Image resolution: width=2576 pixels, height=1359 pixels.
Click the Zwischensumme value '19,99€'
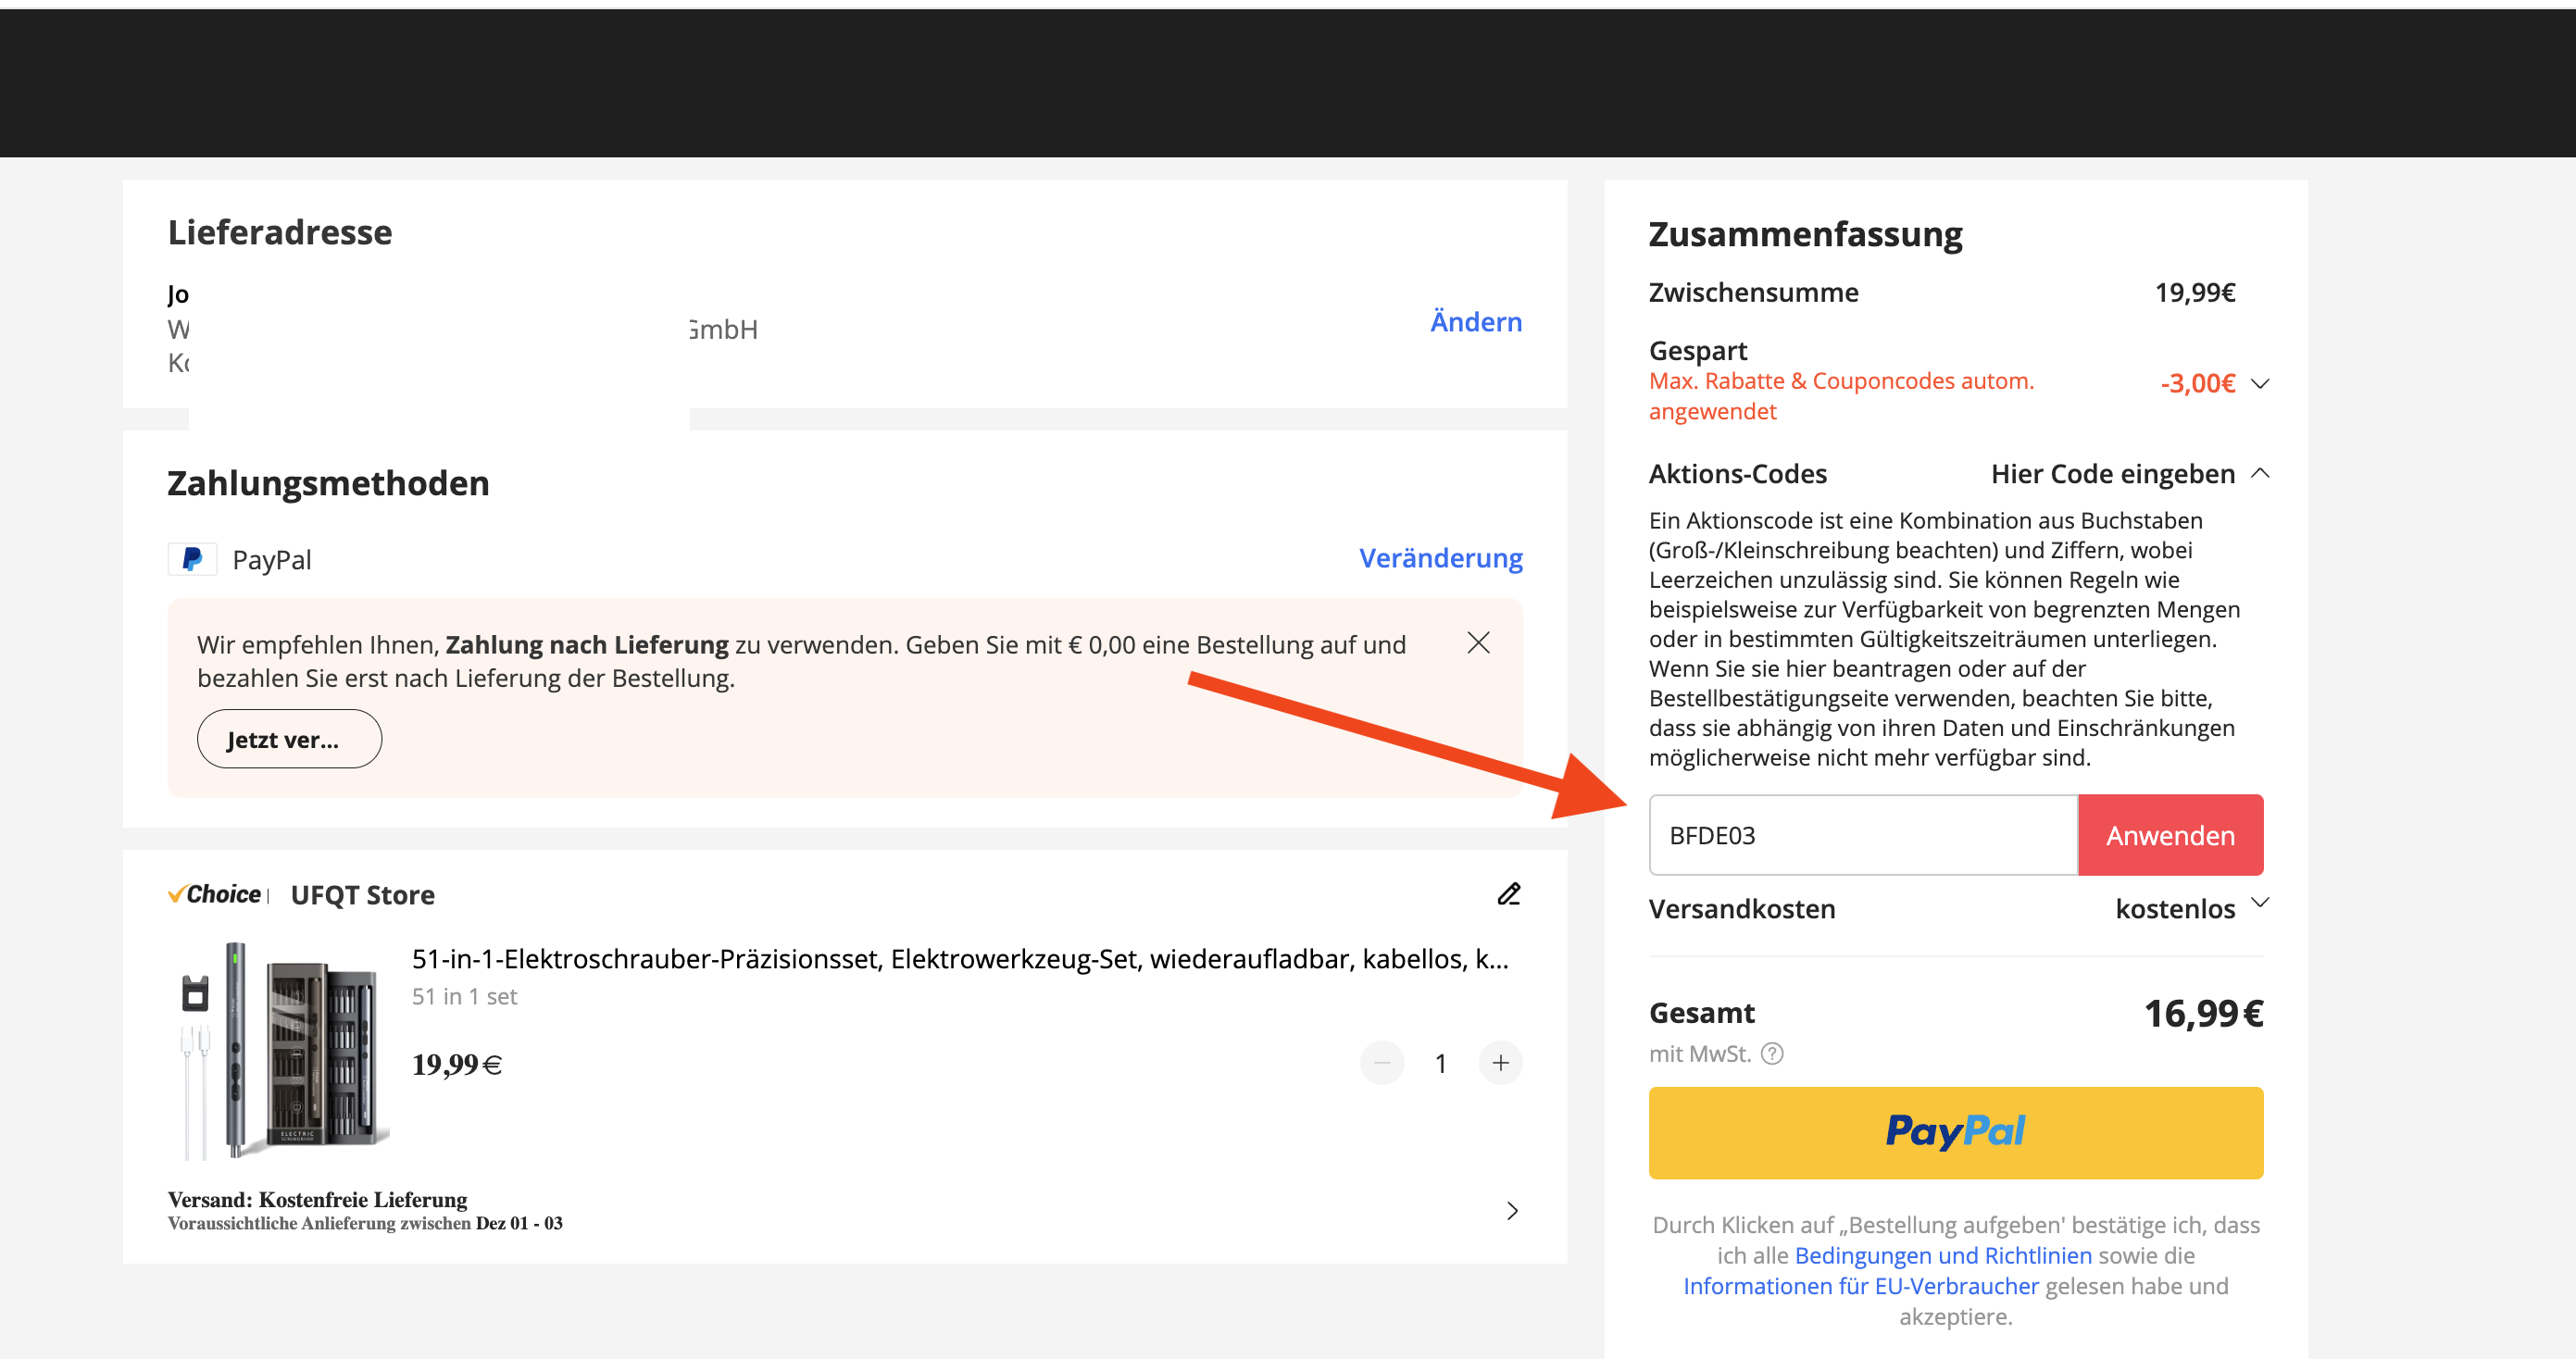tap(2195, 293)
